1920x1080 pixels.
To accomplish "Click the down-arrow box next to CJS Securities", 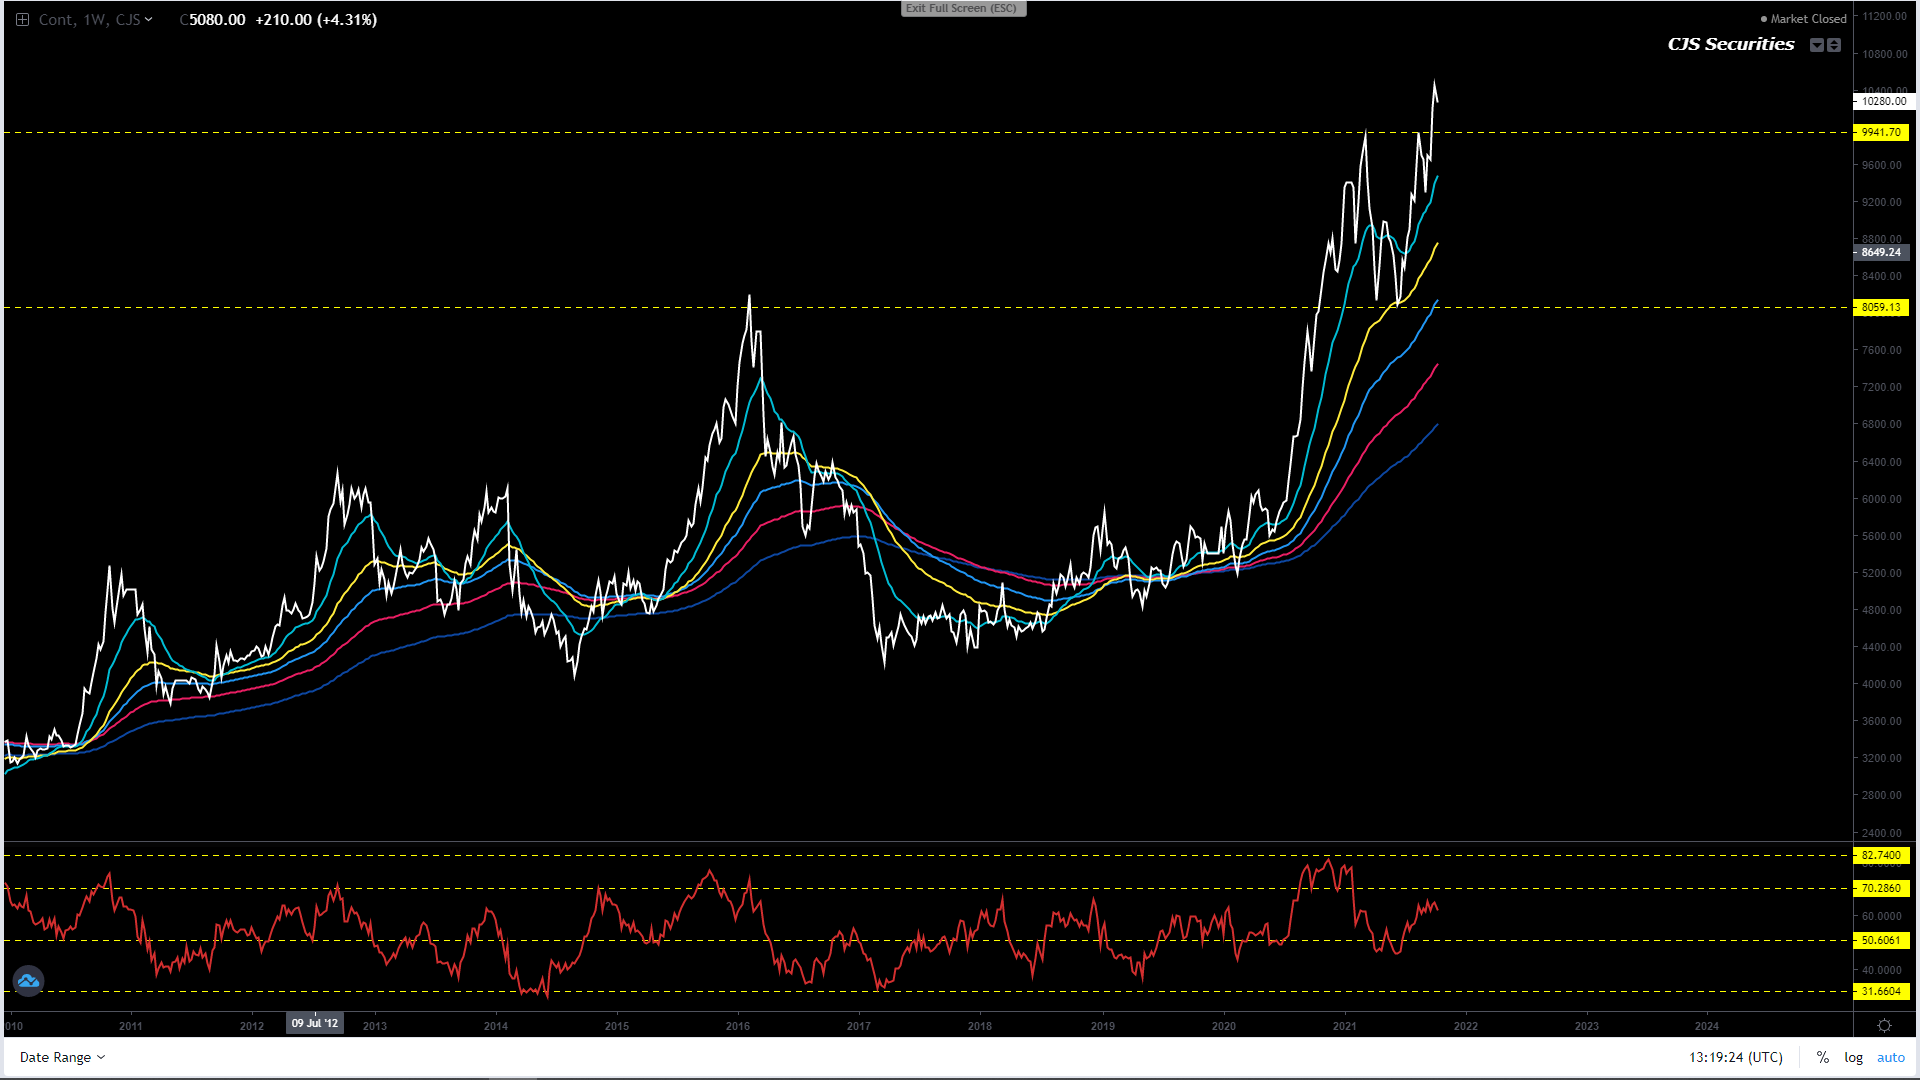I will [1817, 45].
